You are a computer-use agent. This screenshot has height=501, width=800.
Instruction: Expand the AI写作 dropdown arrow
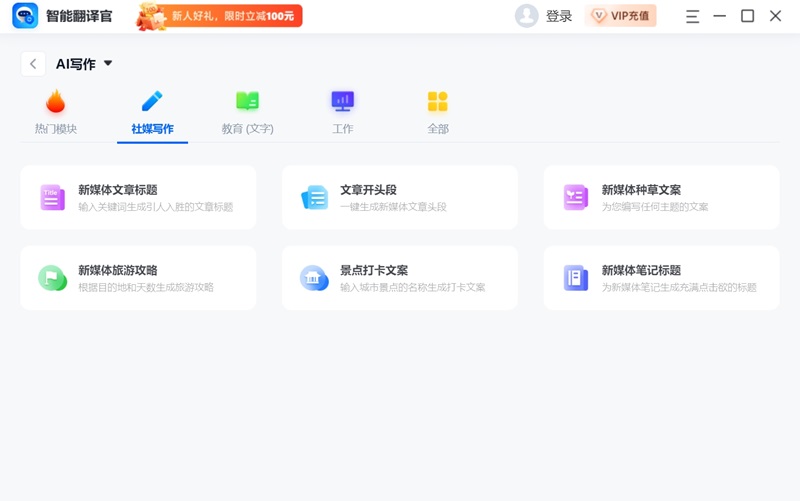click(x=108, y=63)
